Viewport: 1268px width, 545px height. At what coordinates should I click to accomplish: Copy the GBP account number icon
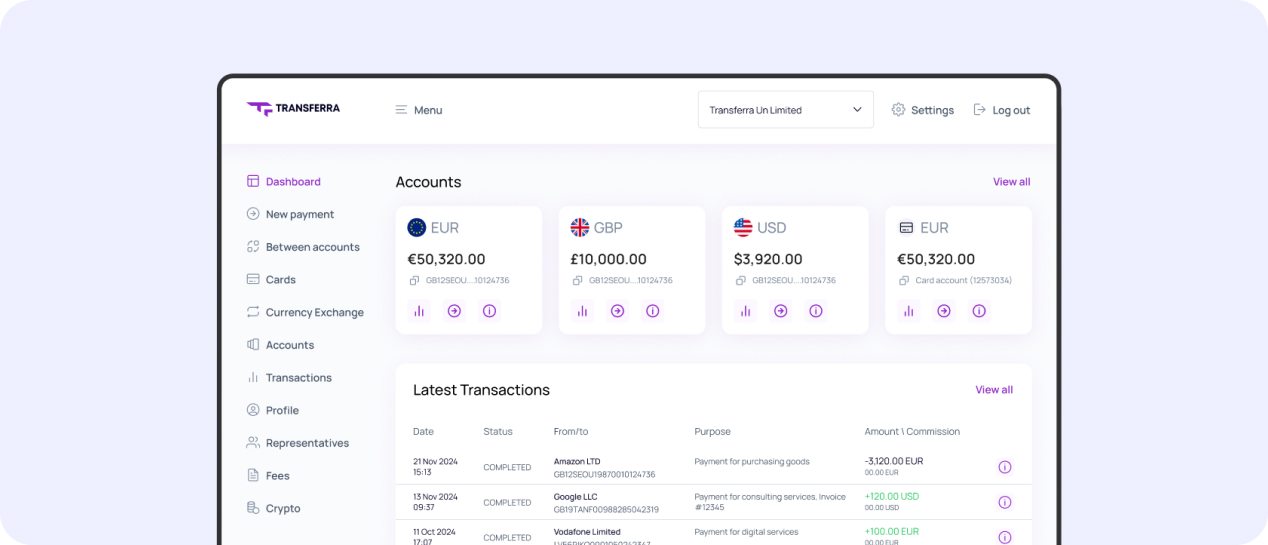[577, 281]
